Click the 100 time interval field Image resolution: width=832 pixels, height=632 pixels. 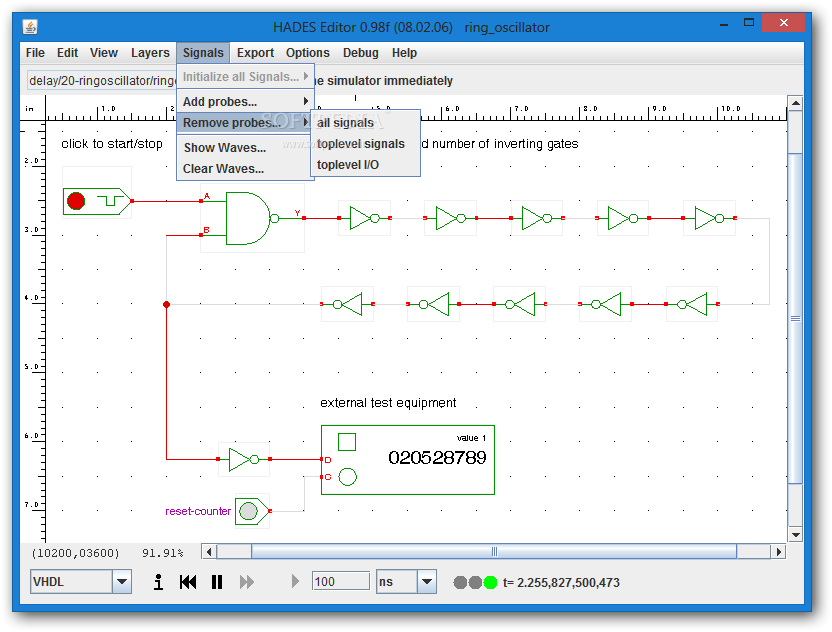click(x=341, y=581)
